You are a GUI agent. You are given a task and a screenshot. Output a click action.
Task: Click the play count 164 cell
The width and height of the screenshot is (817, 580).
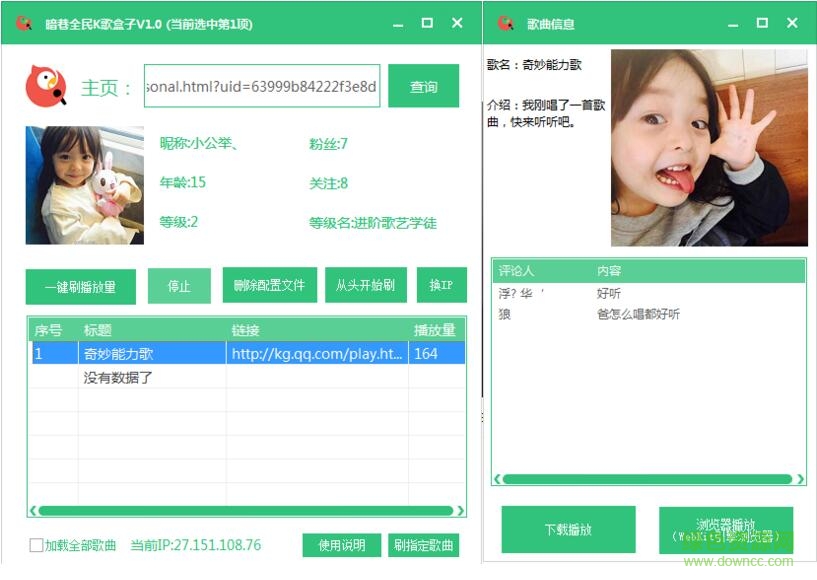pyautogui.click(x=437, y=354)
